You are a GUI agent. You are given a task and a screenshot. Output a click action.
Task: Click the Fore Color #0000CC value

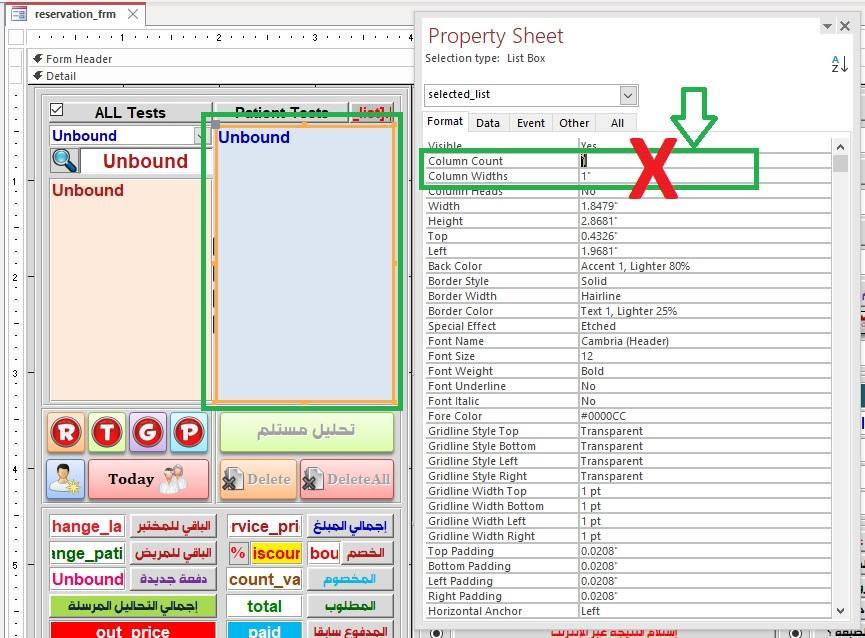tap(704, 416)
